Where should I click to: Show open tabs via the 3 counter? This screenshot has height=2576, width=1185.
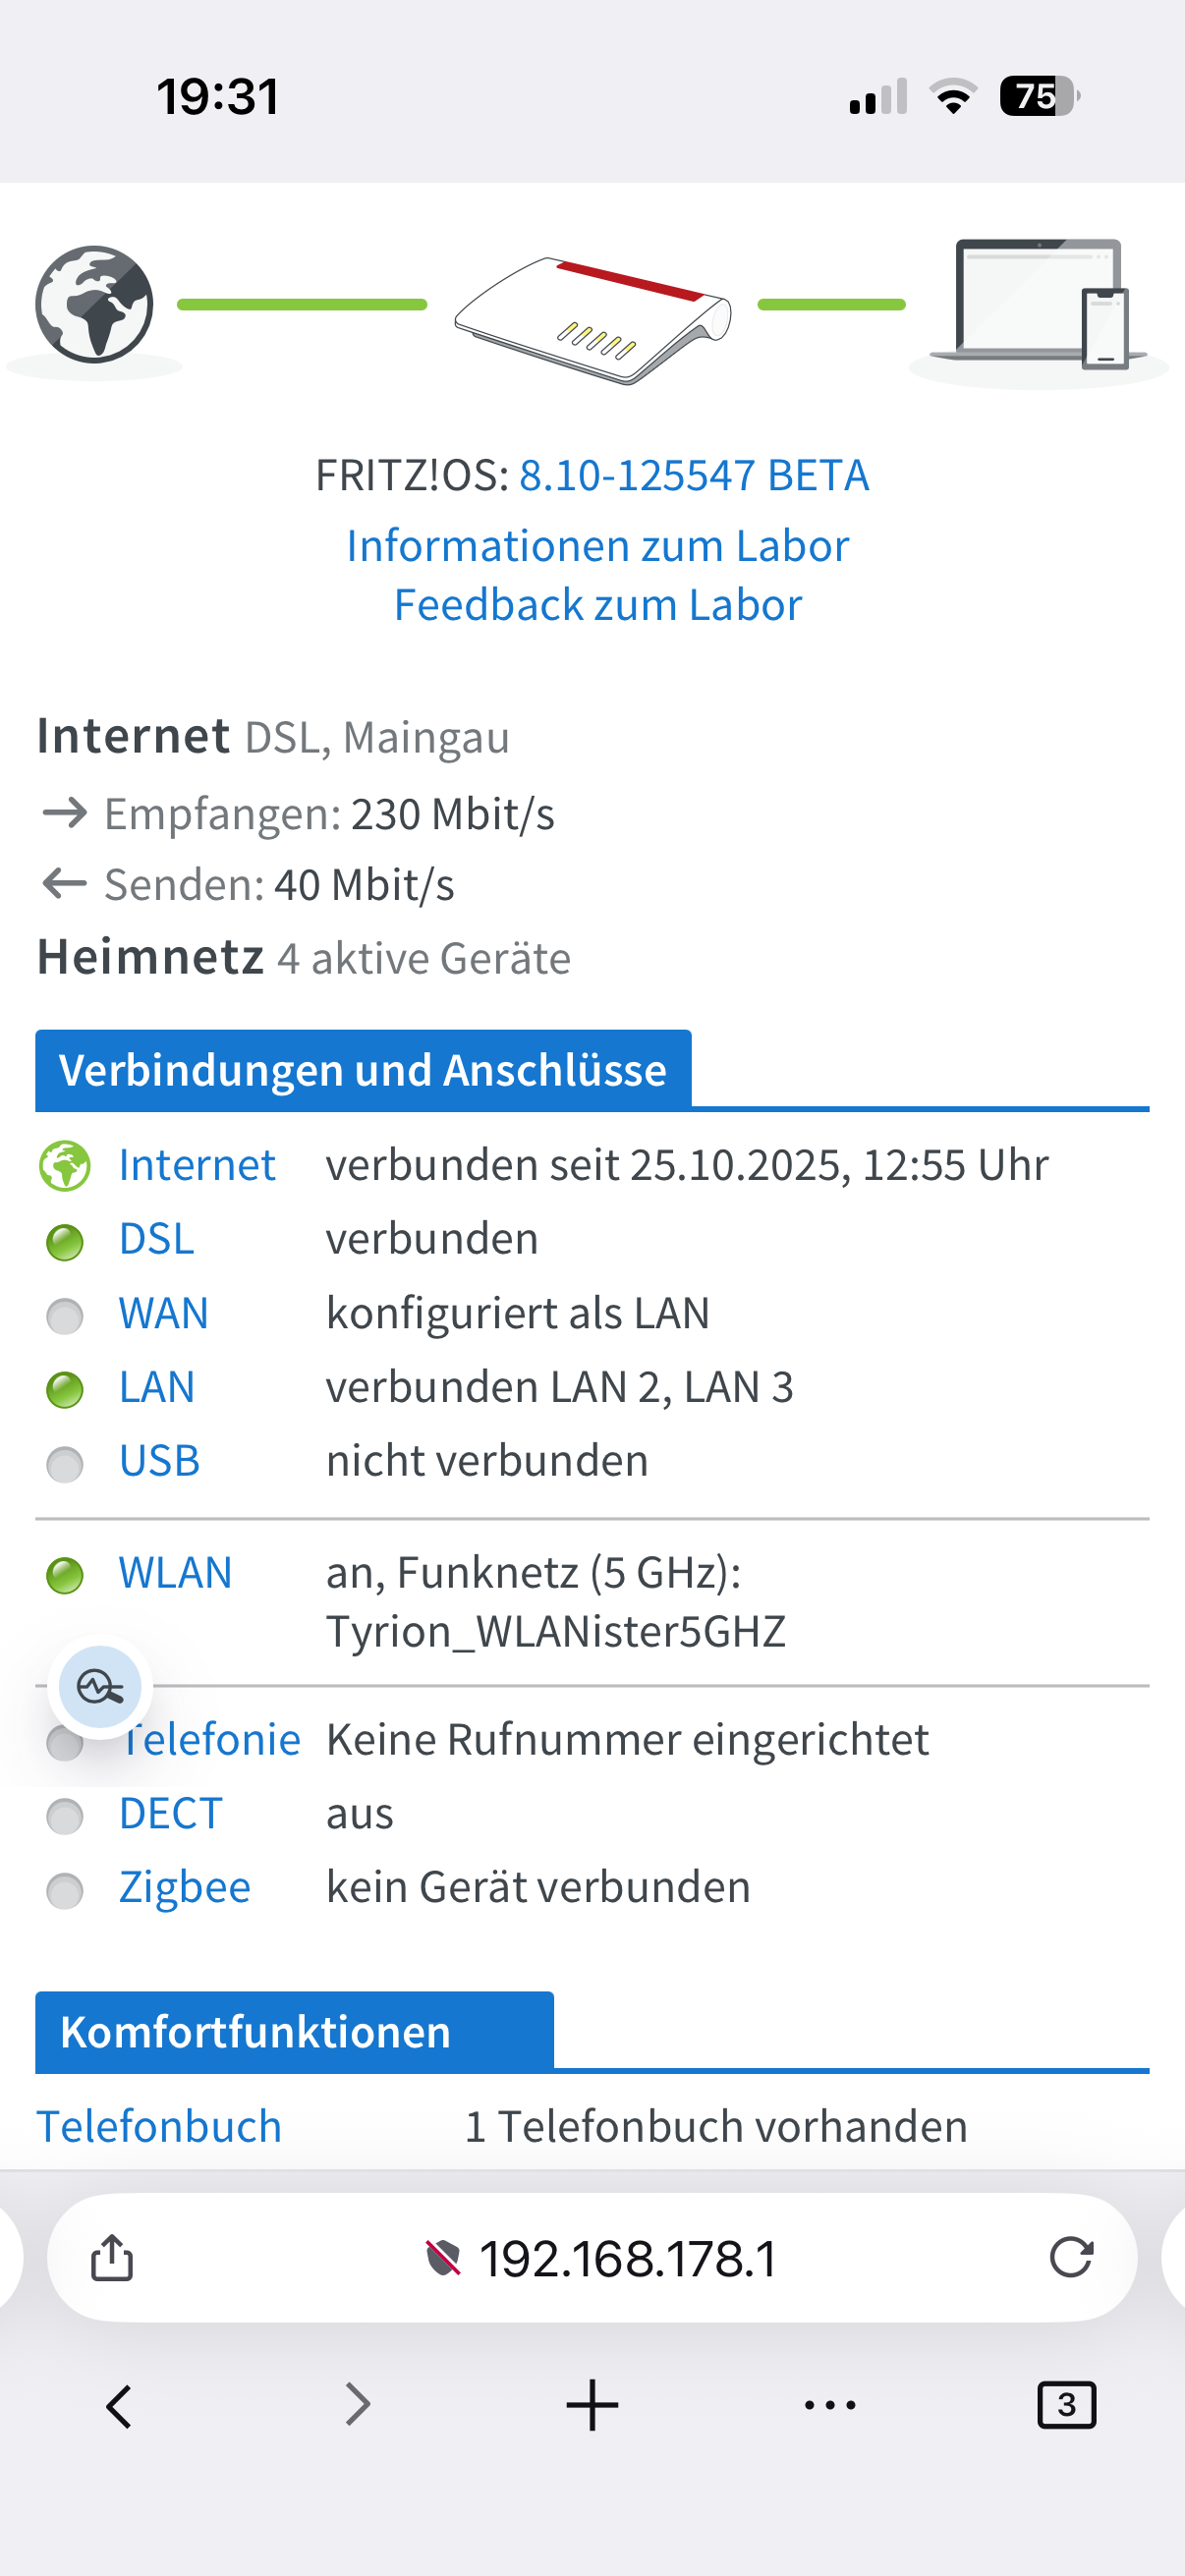pos(1067,2405)
